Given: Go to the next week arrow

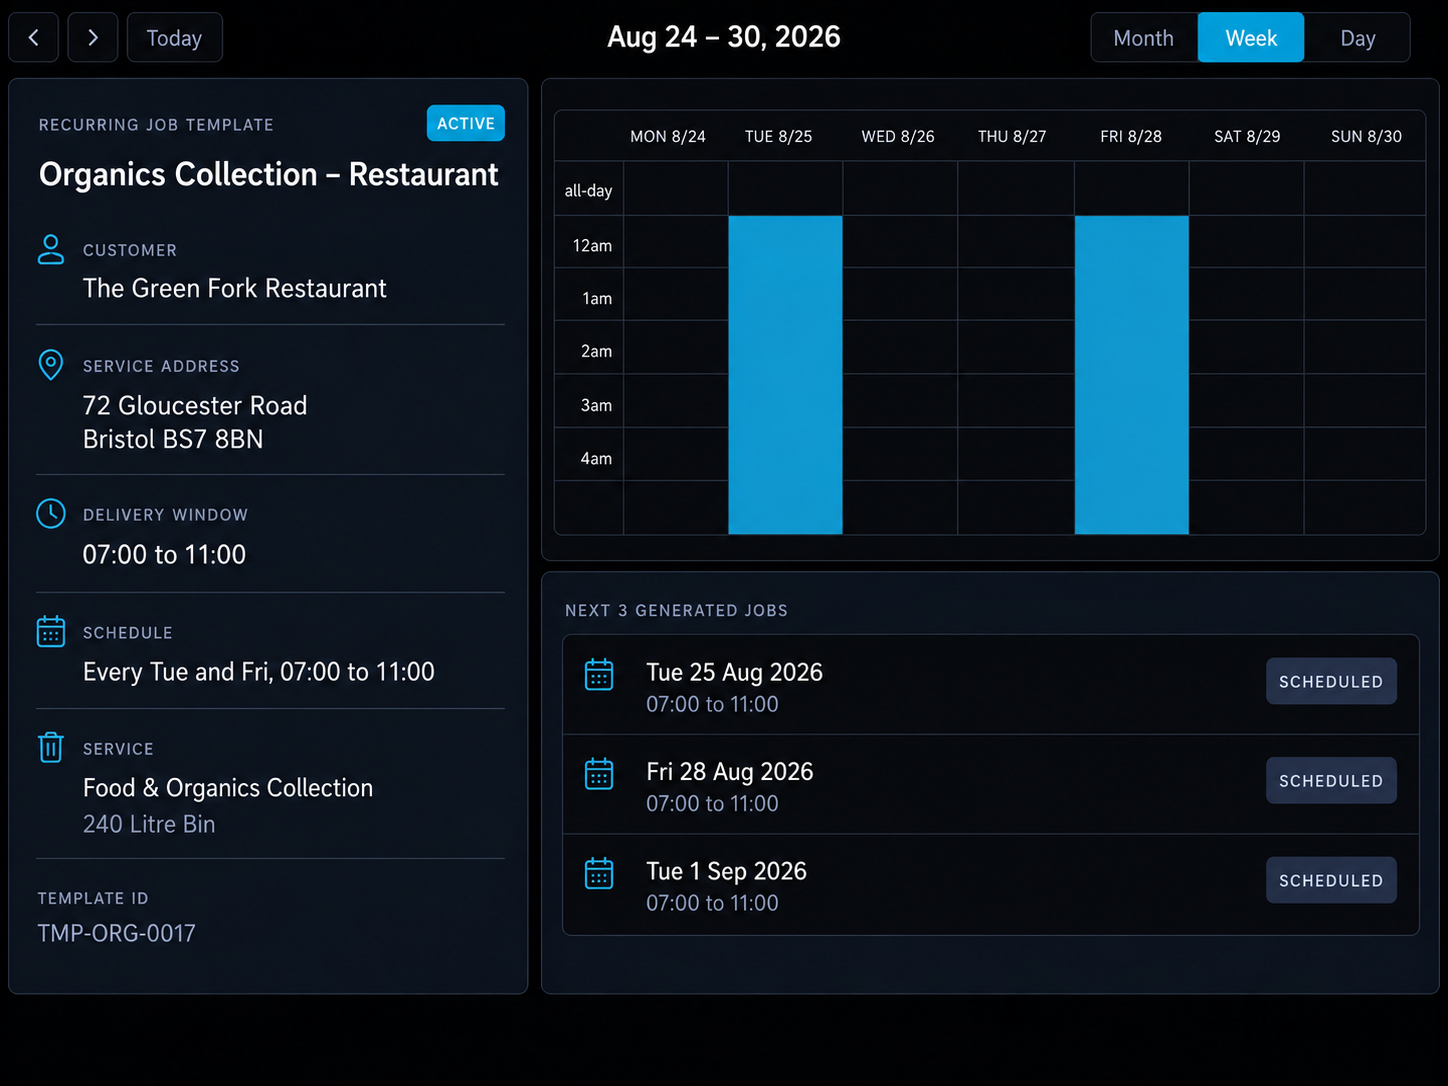Looking at the screenshot, I should tap(93, 38).
